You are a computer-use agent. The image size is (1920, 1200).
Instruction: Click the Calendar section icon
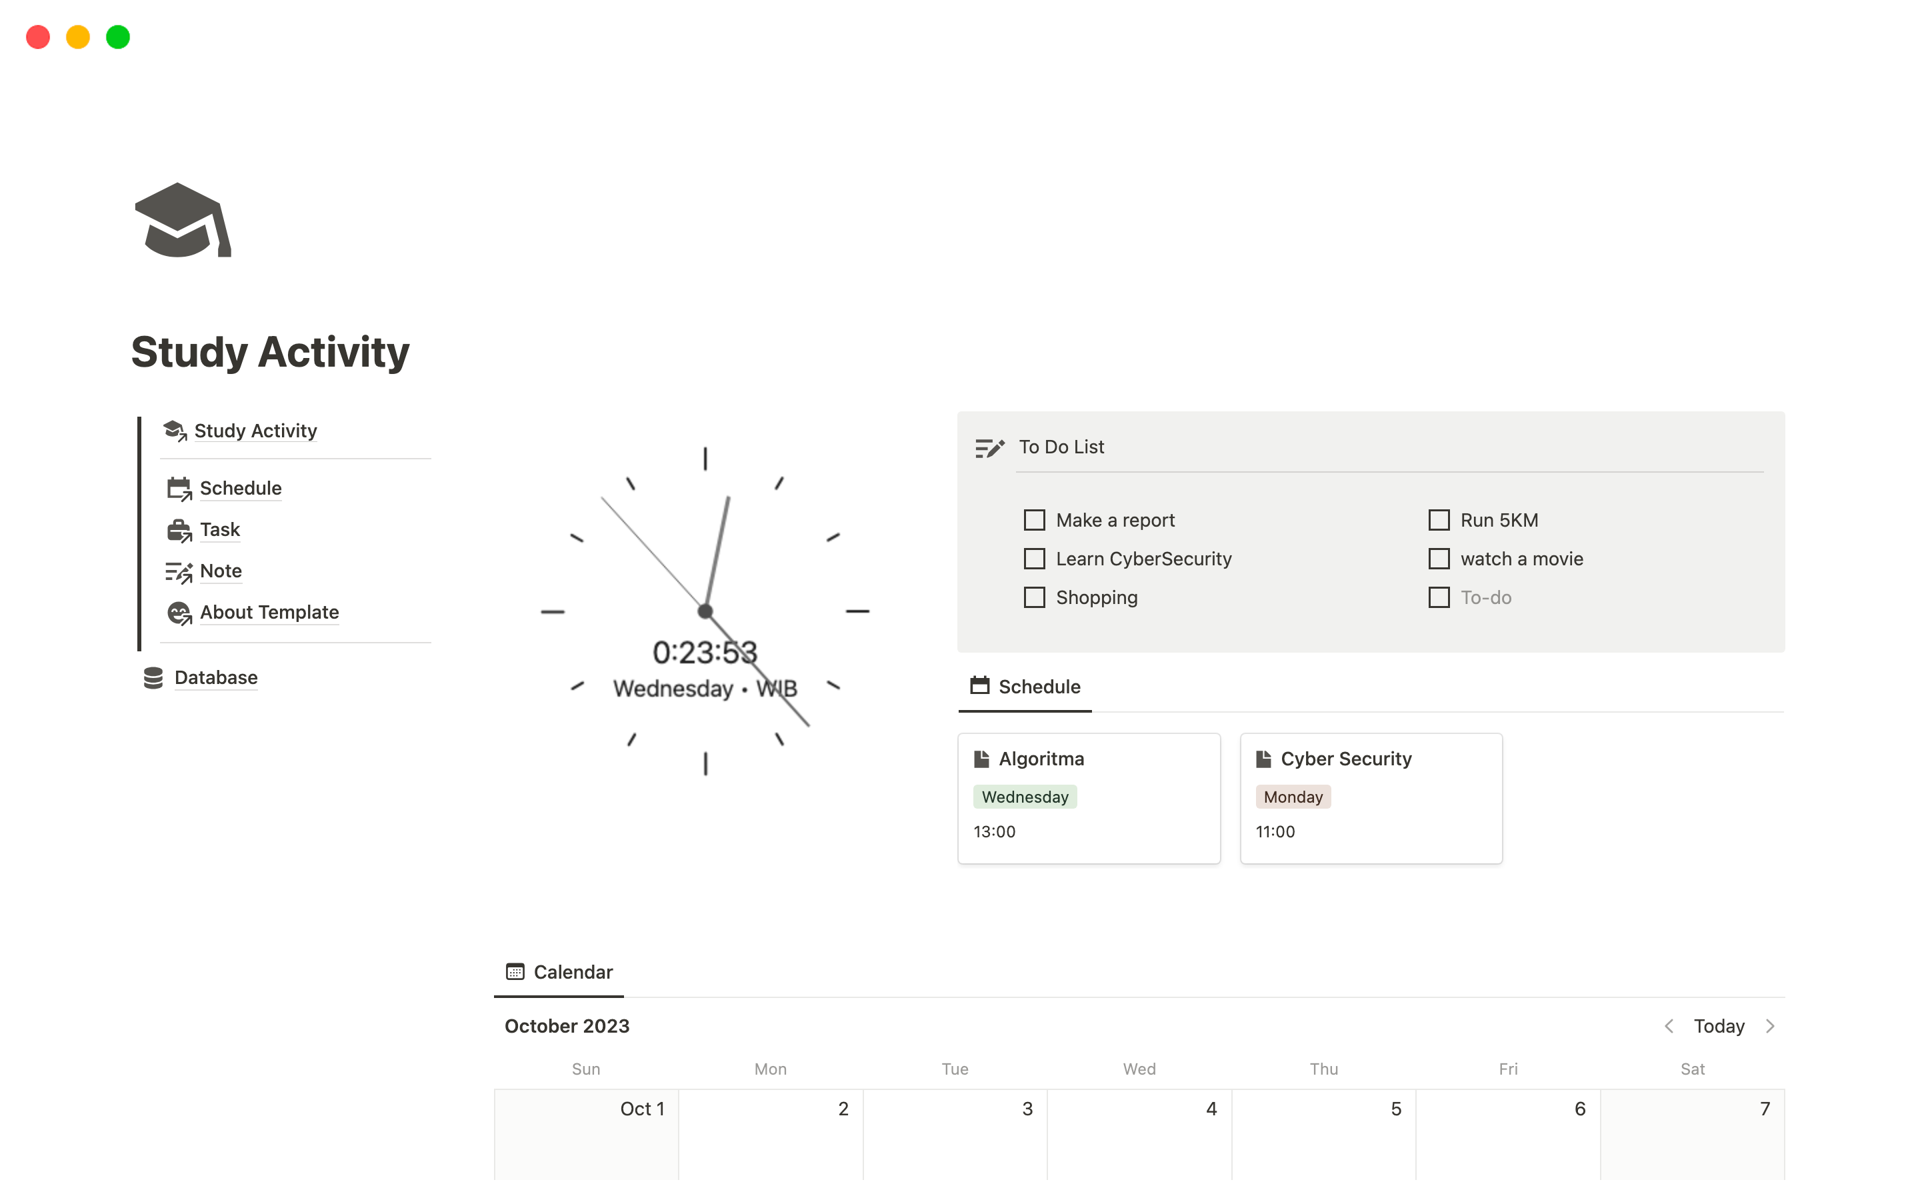coord(513,972)
